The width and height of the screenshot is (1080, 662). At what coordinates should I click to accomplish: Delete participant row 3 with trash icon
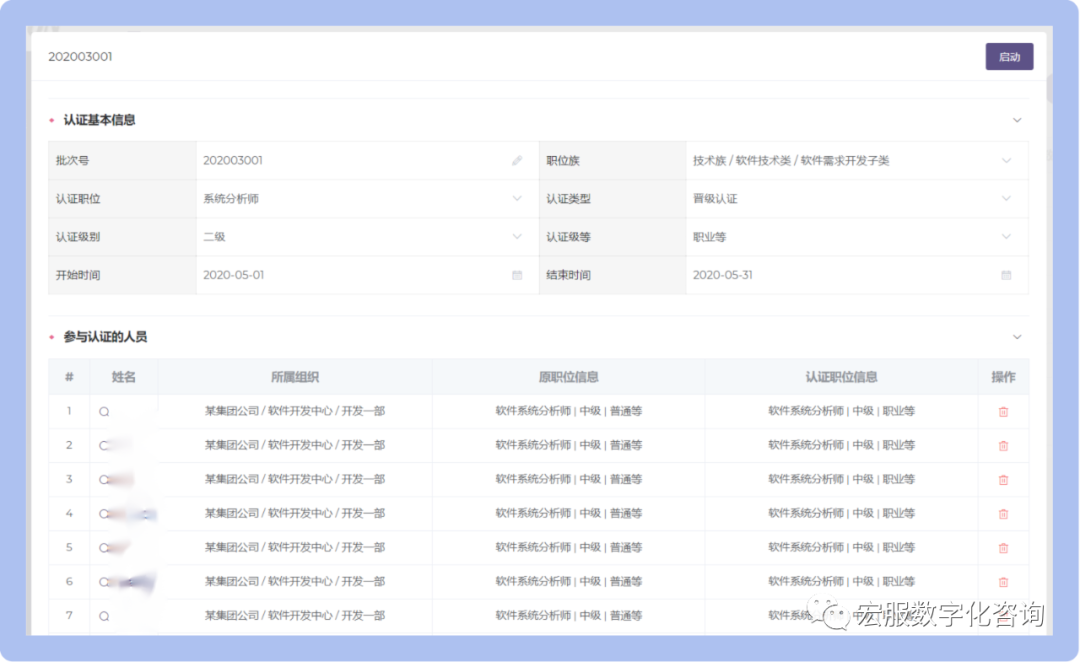point(1003,480)
